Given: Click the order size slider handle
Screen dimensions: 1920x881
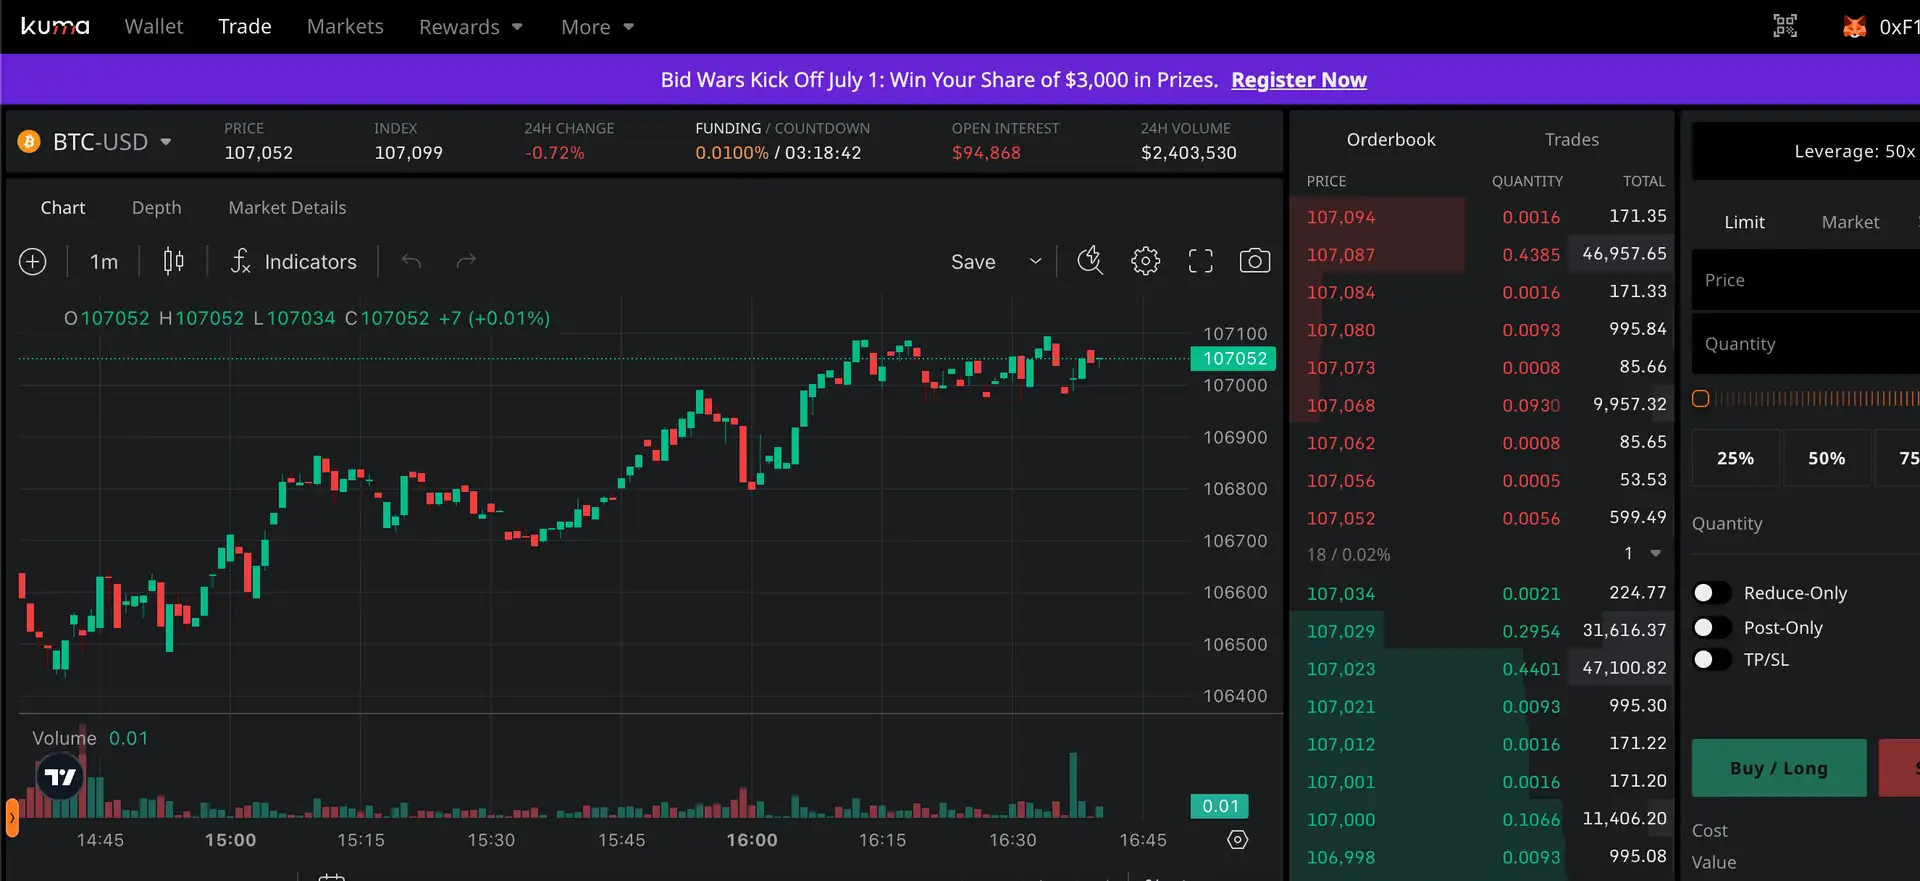Looking at the screenshot, I should tap(1700, 399).
